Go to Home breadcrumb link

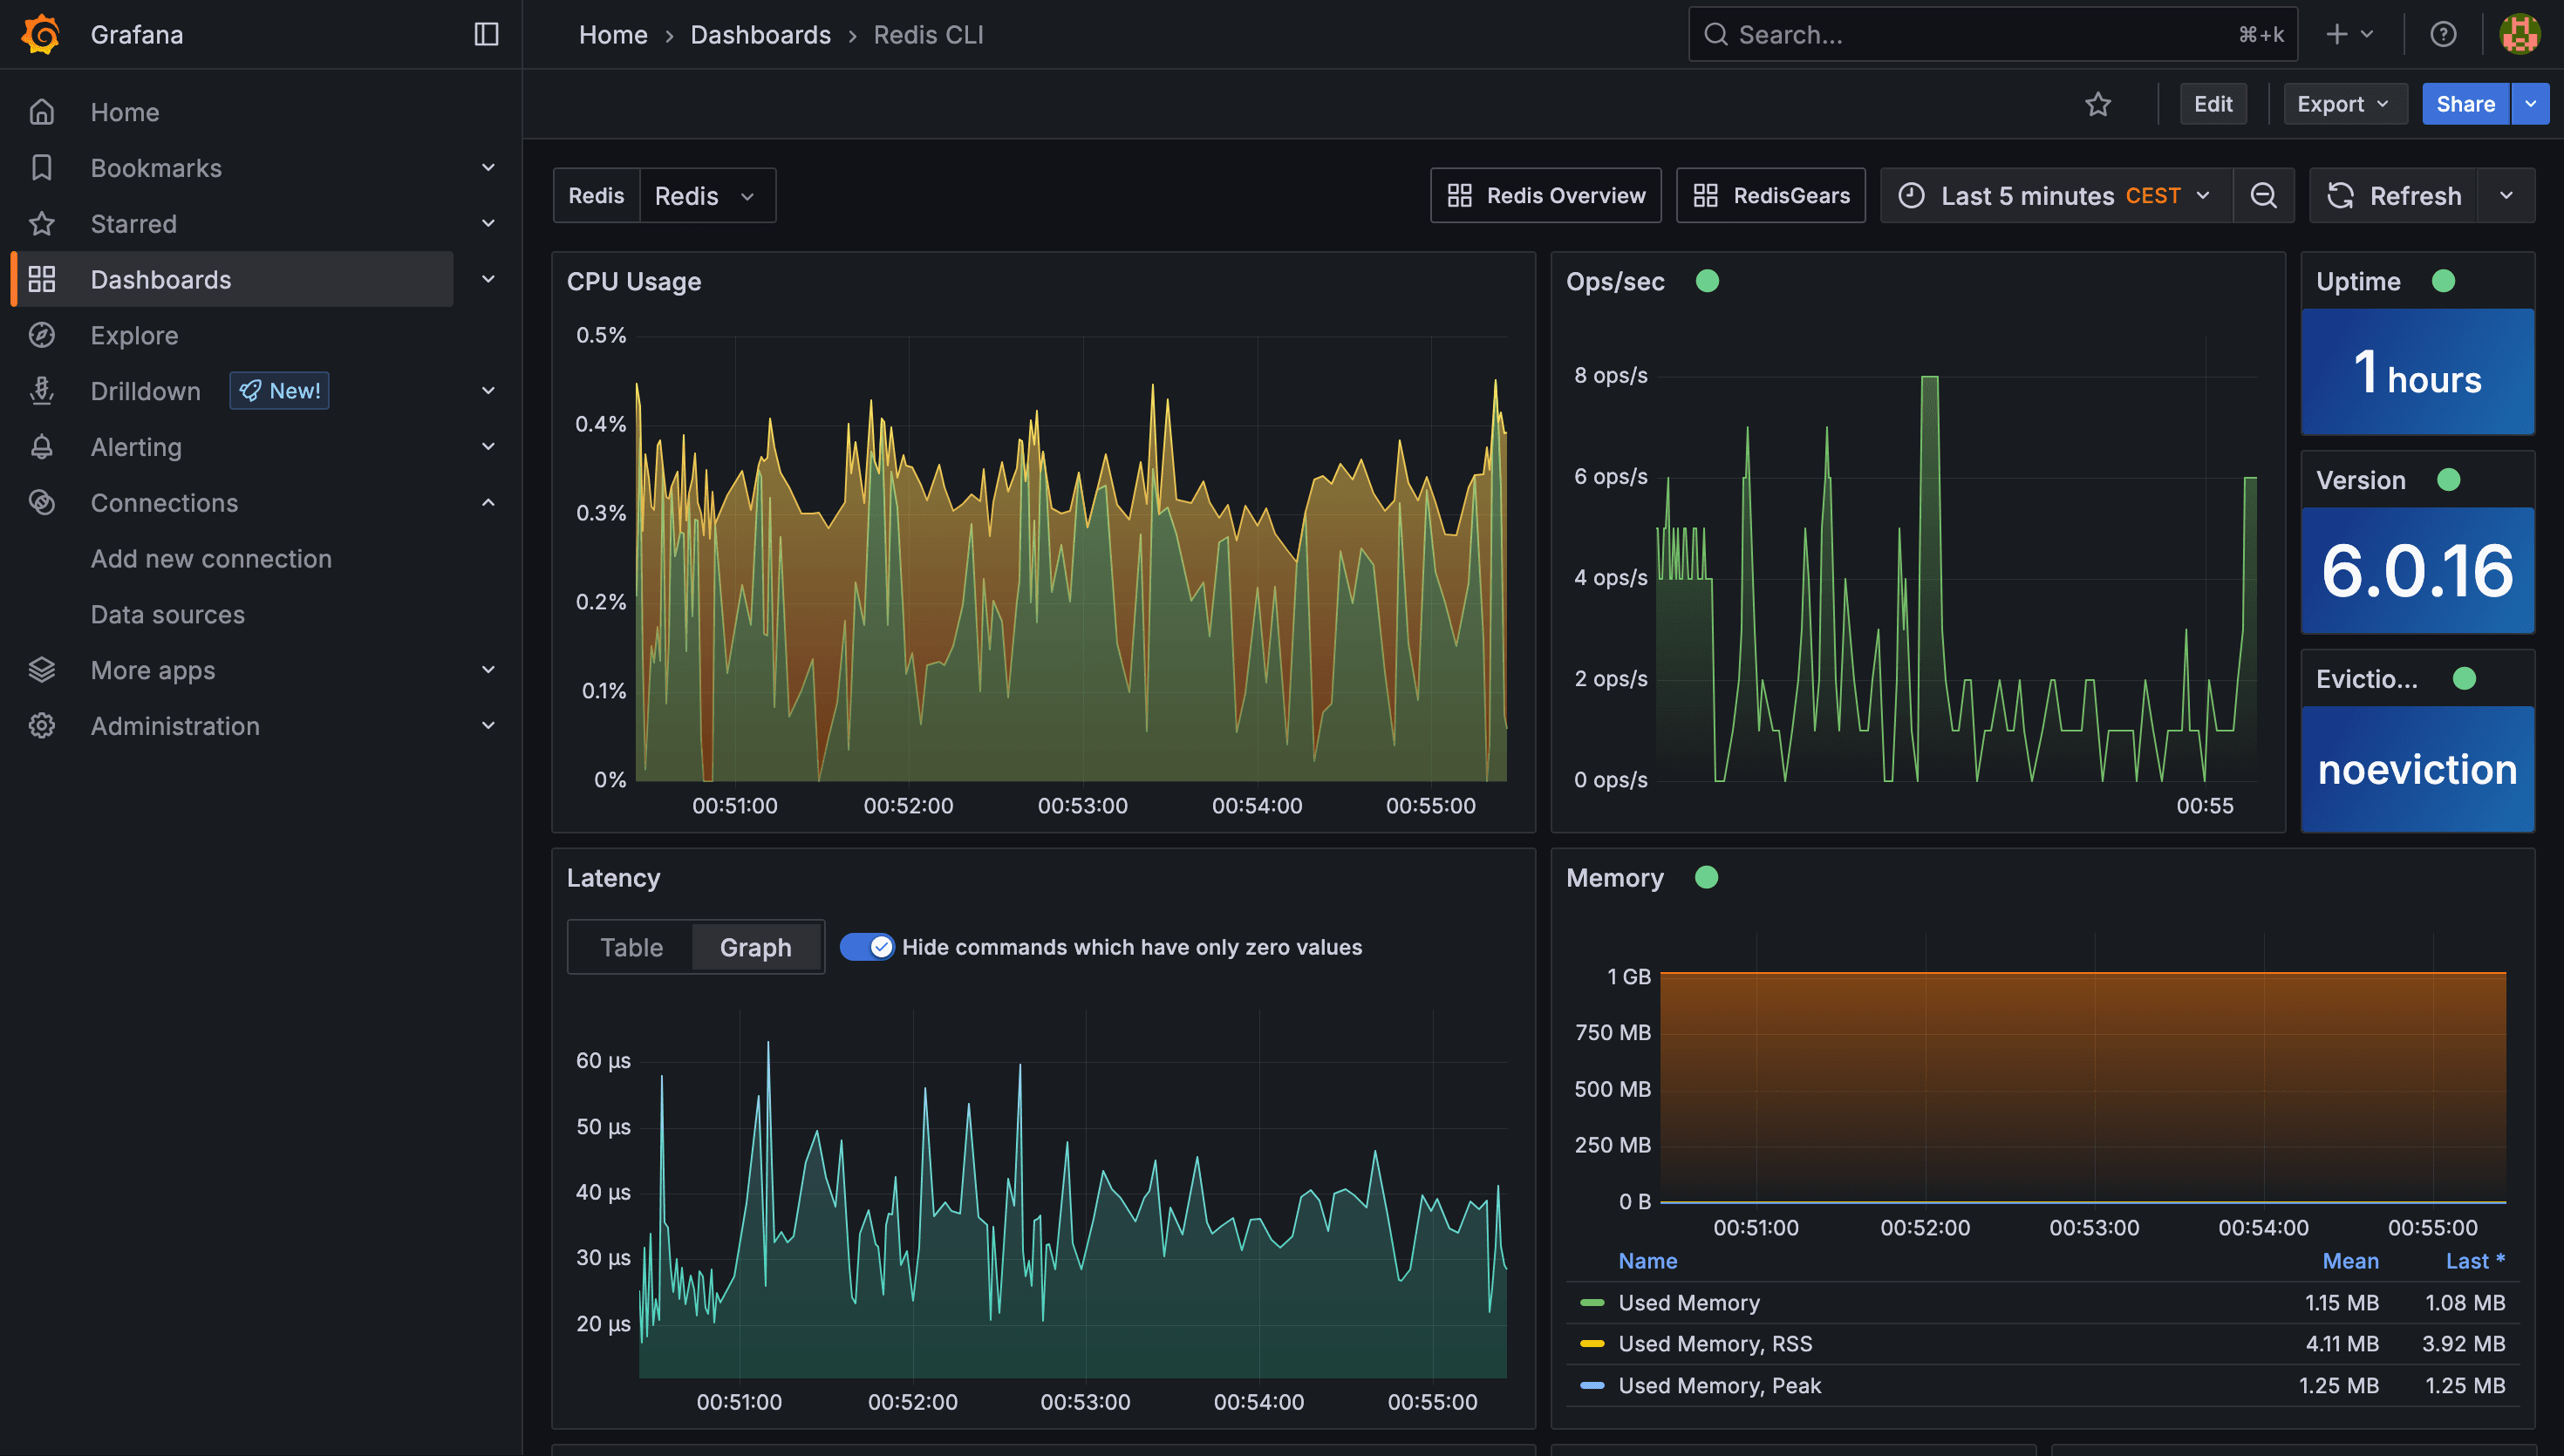[x=613, y=35]
